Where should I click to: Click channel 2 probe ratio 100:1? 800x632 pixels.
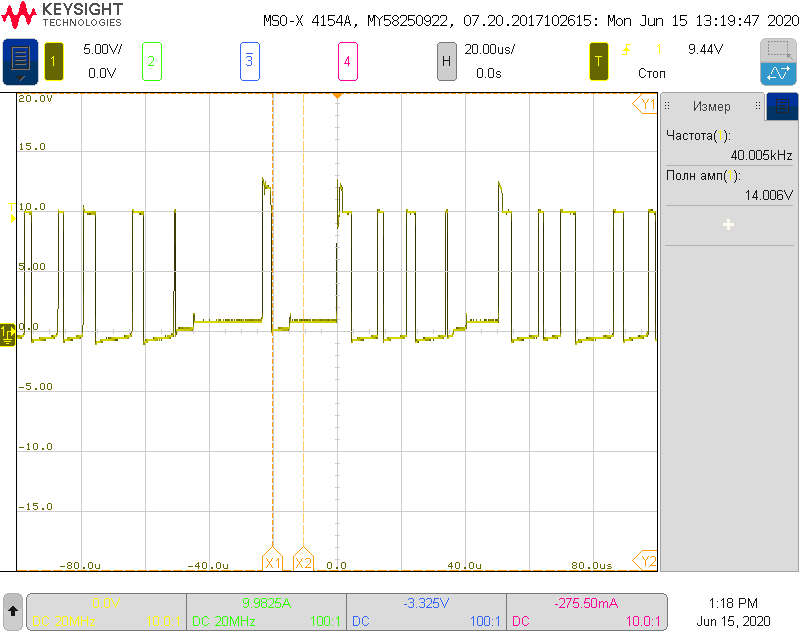point(325,621)
